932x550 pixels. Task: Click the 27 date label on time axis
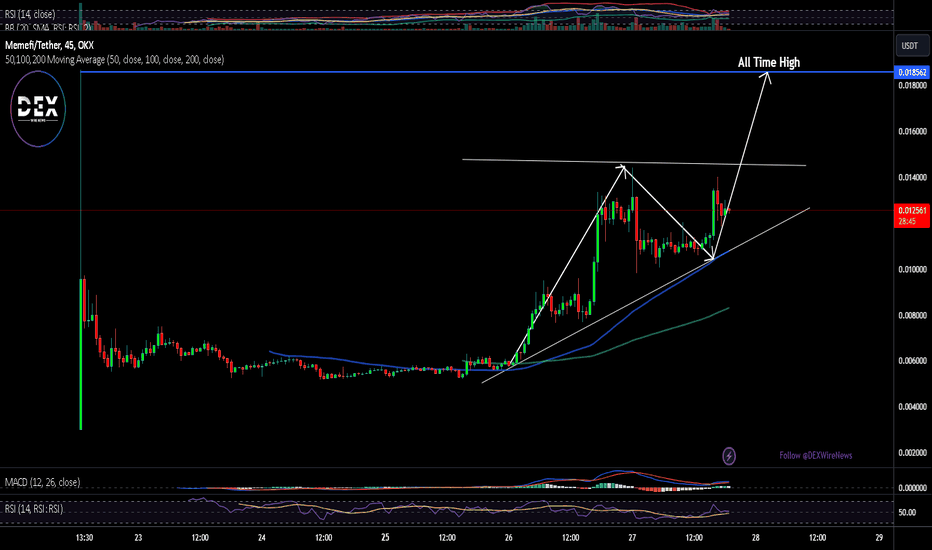[632, 538]
